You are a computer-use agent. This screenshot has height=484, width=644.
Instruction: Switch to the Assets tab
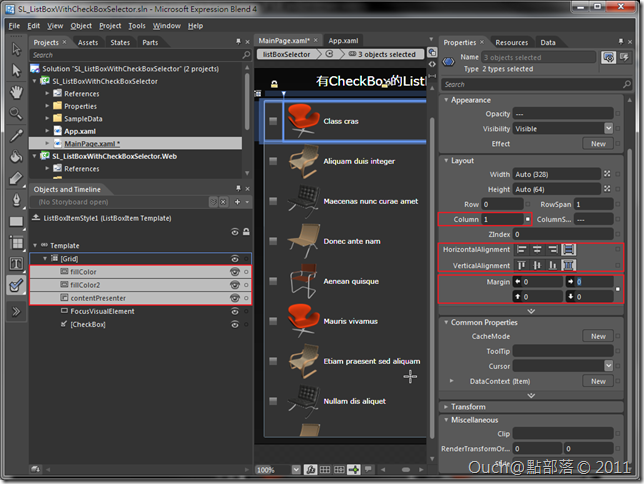(x=88, y=43)
